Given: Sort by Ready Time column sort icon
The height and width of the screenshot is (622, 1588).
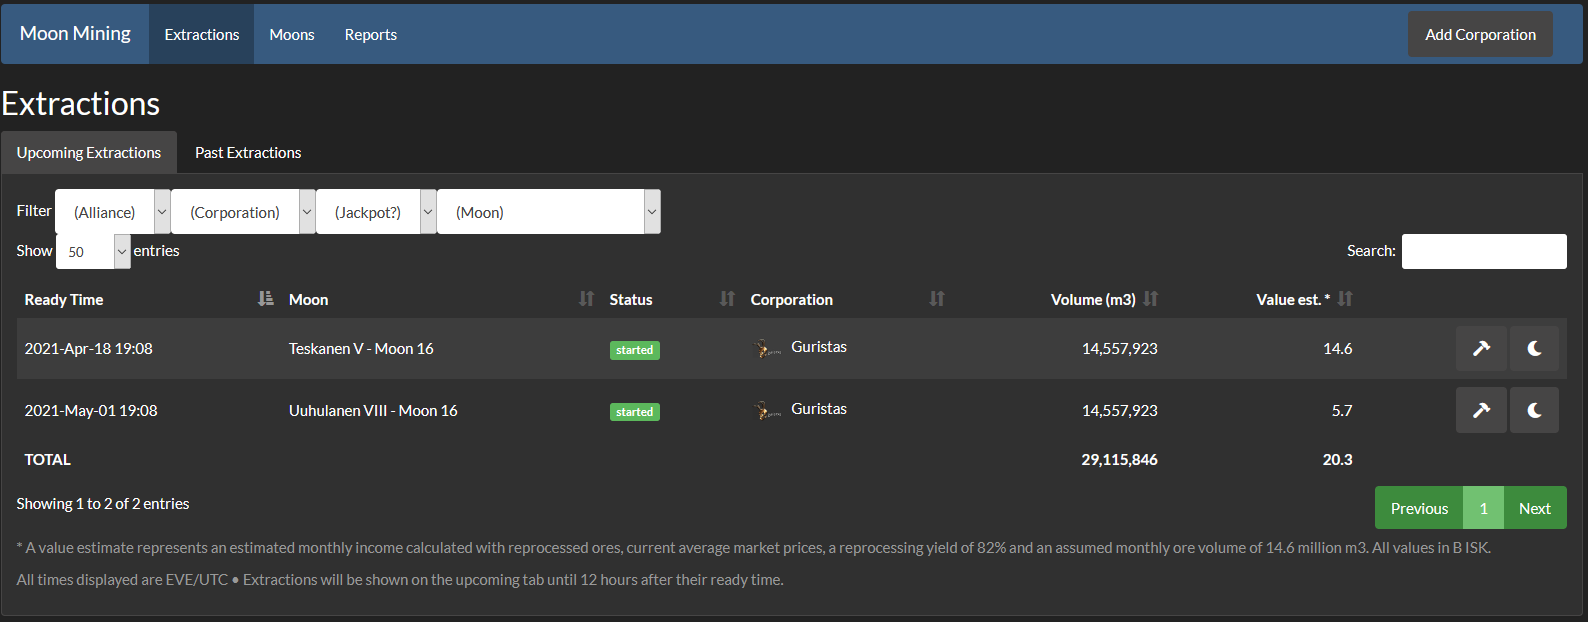Looking at the screenshot, I should click(265, 299).
